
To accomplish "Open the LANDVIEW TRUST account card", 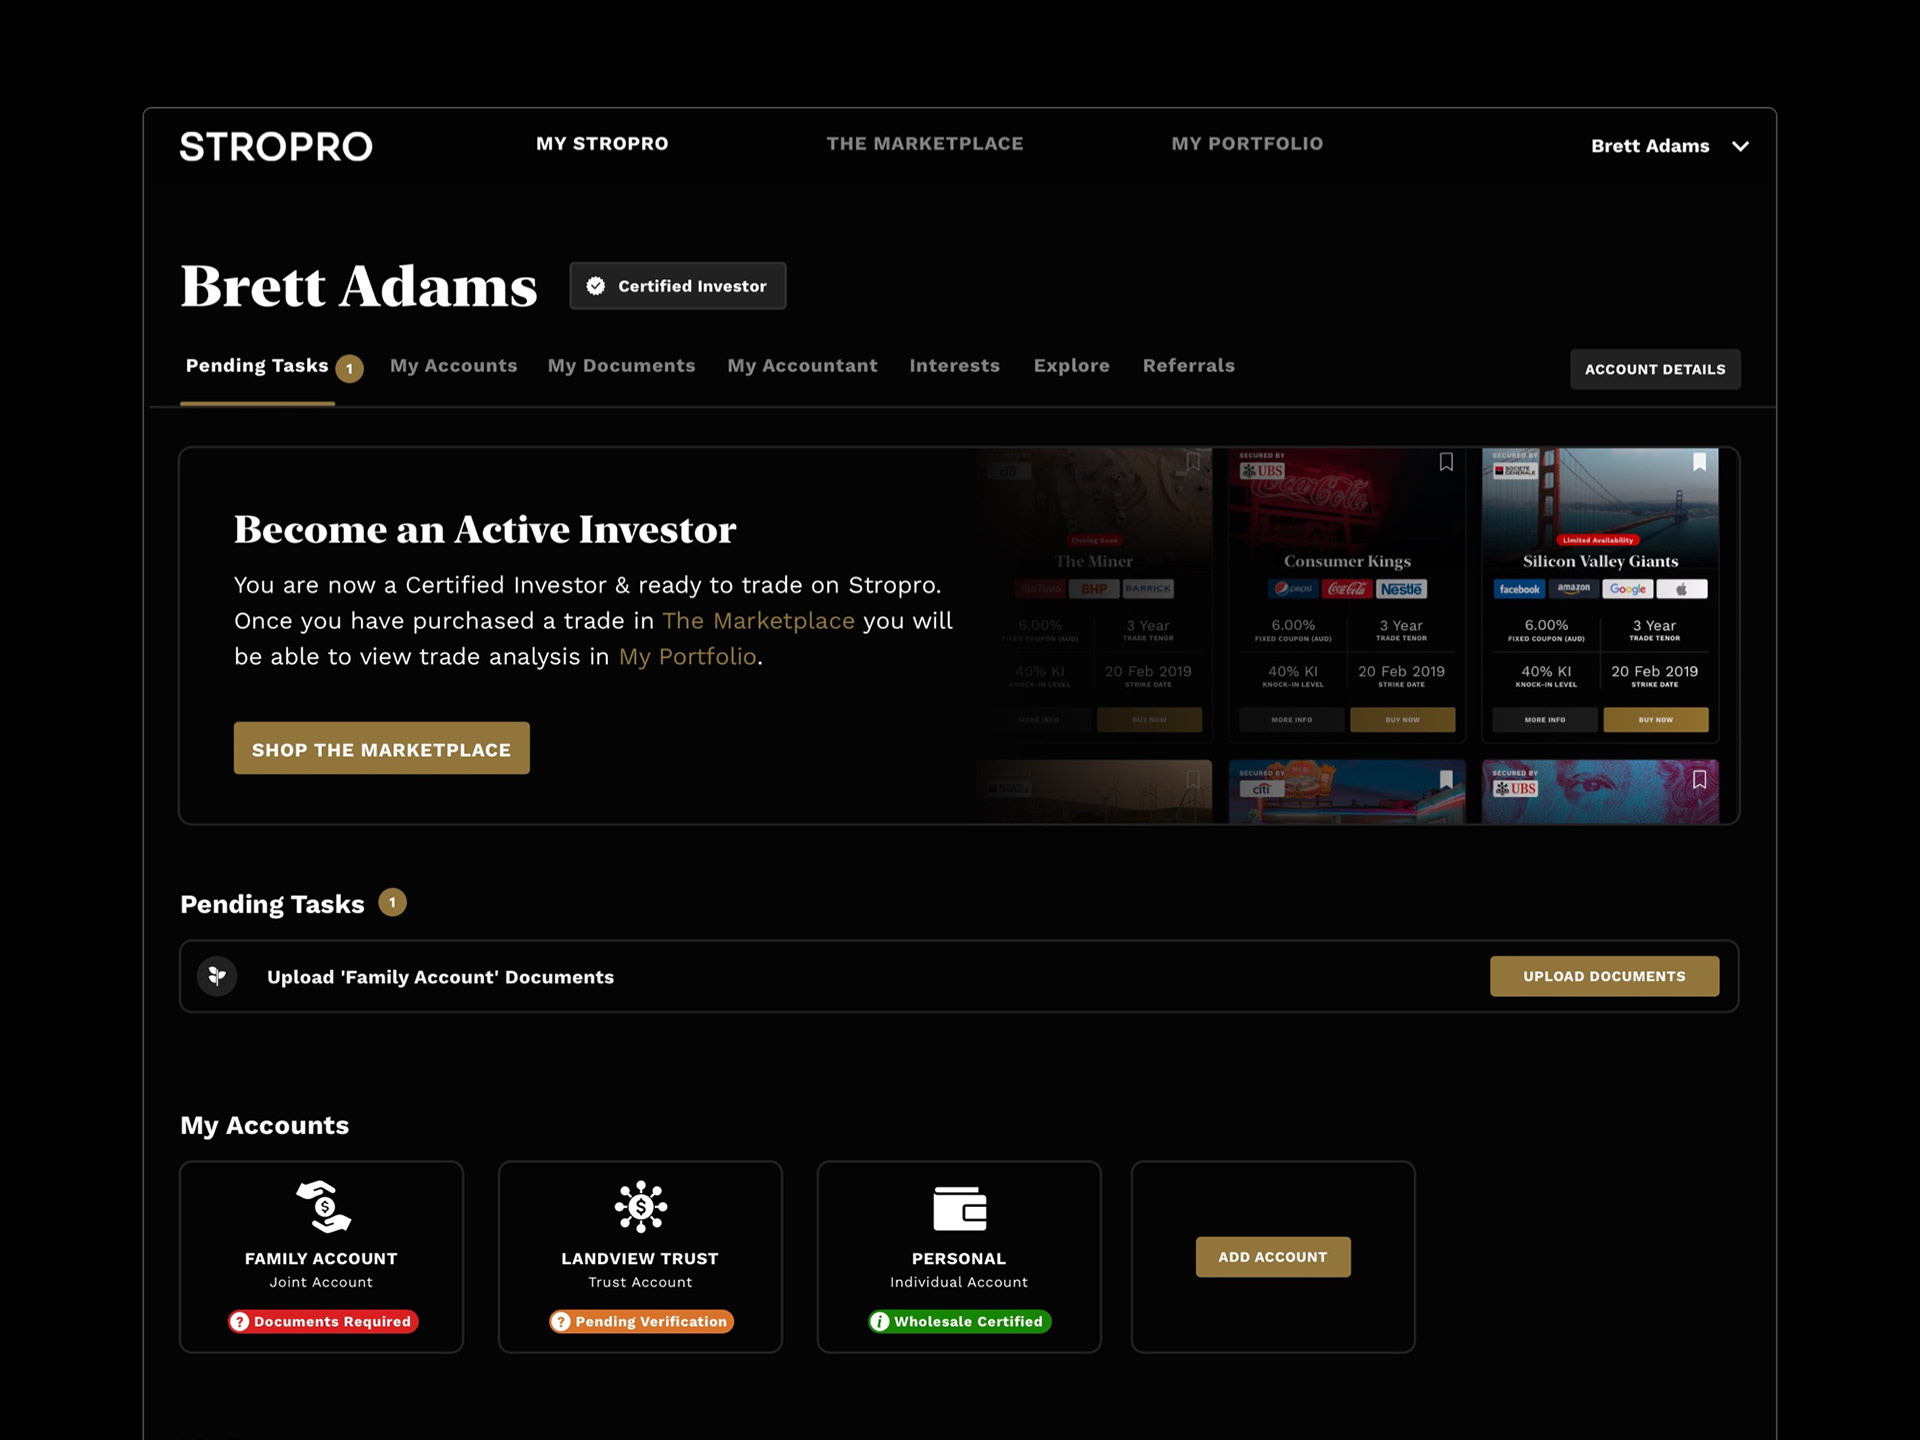I will click(640, 1257).
